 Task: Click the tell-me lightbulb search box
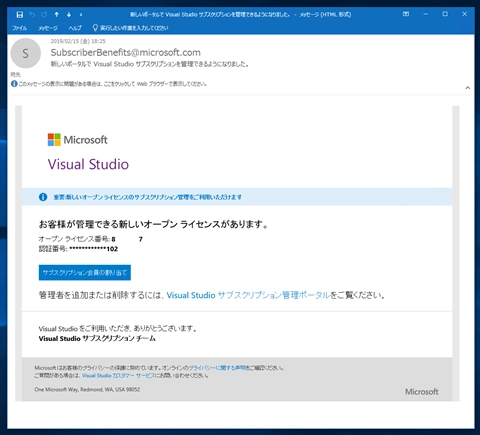130,28
